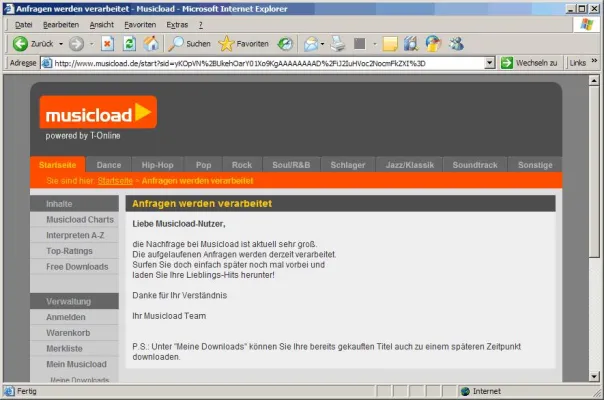Select the Jazz/Klassik genre tab
The image size is (604, 400).
pos(410,164)
